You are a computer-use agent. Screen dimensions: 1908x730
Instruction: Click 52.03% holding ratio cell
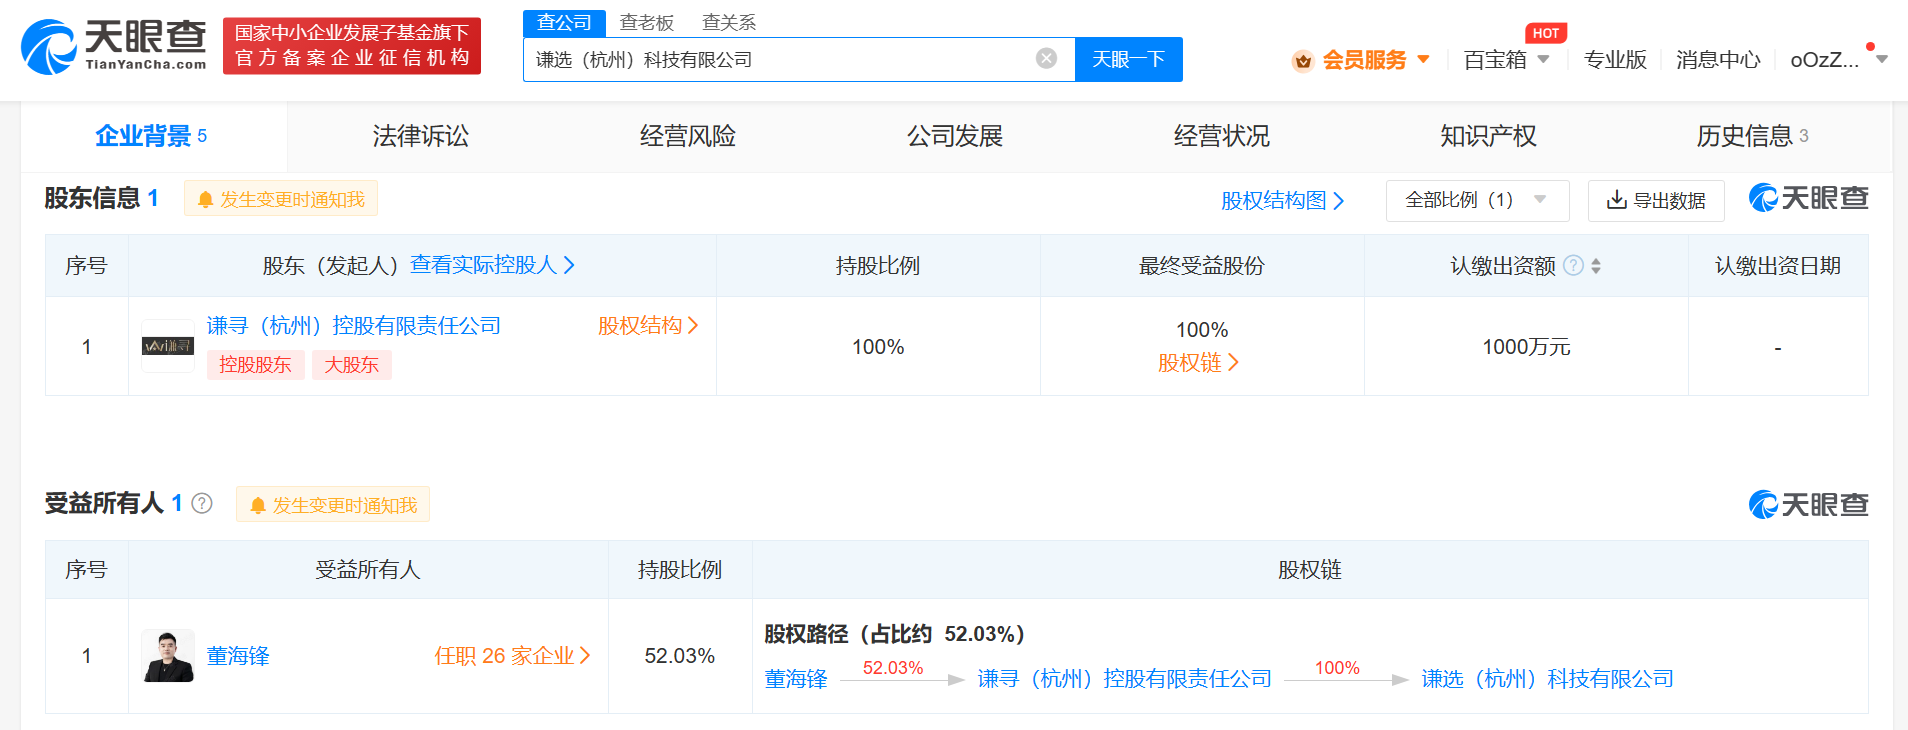pos(680,656)
